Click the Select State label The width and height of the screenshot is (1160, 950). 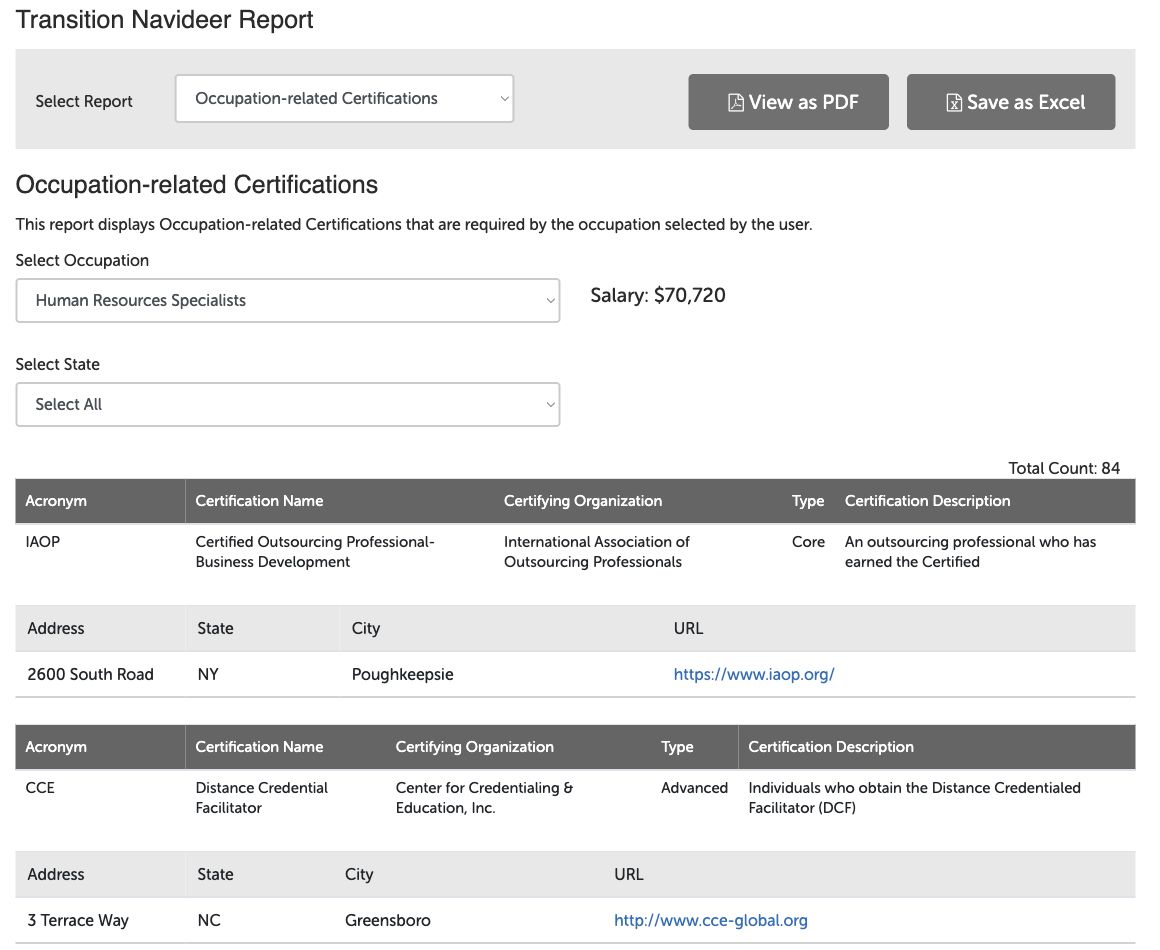[58, 364]
